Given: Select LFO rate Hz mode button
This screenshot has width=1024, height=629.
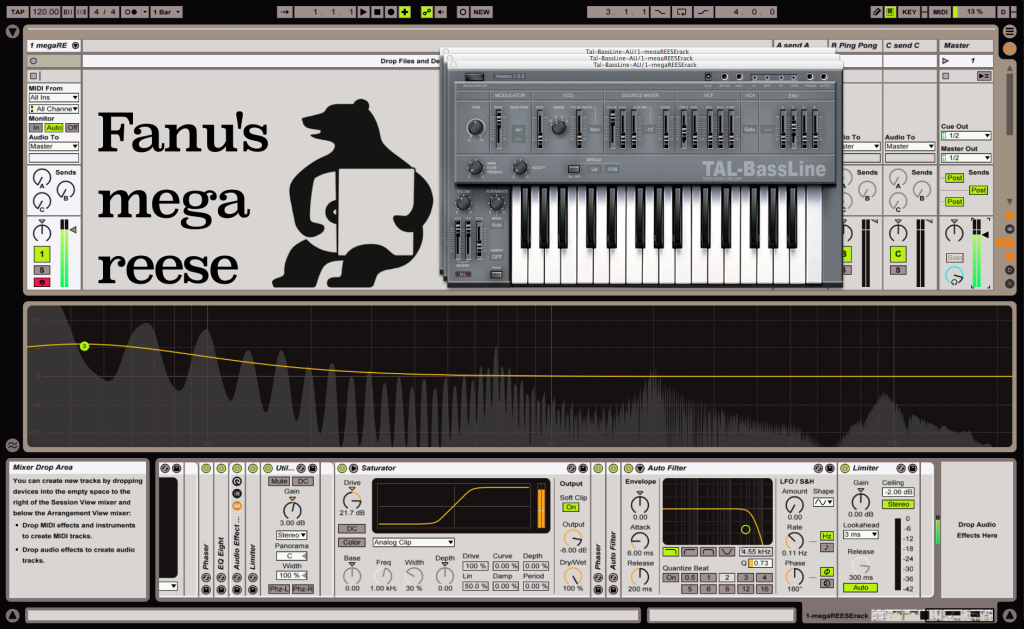Looking at the screenshot, I should 826,536.
